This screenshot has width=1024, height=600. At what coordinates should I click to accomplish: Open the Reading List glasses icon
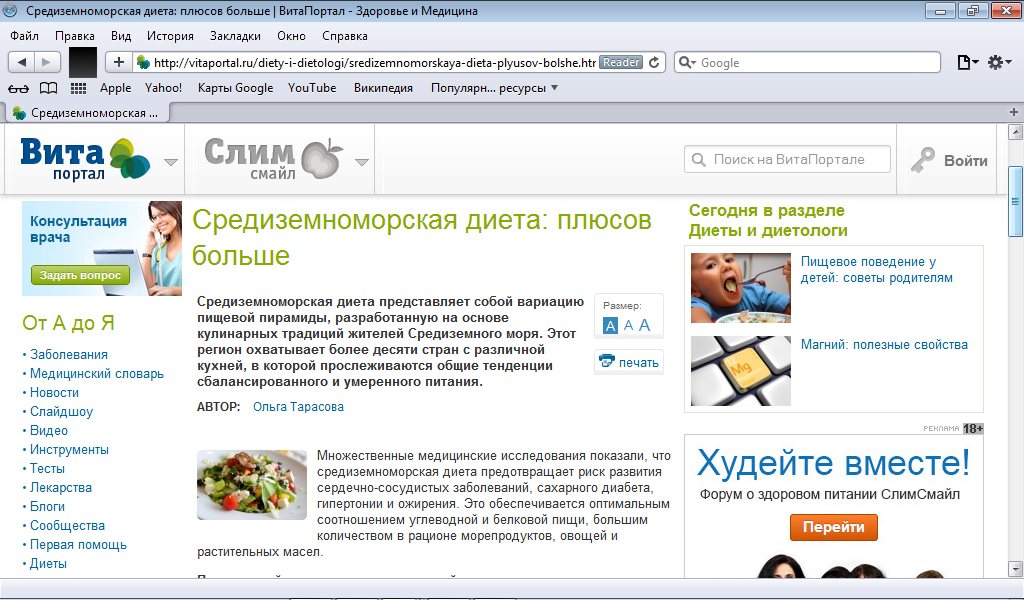18,88
